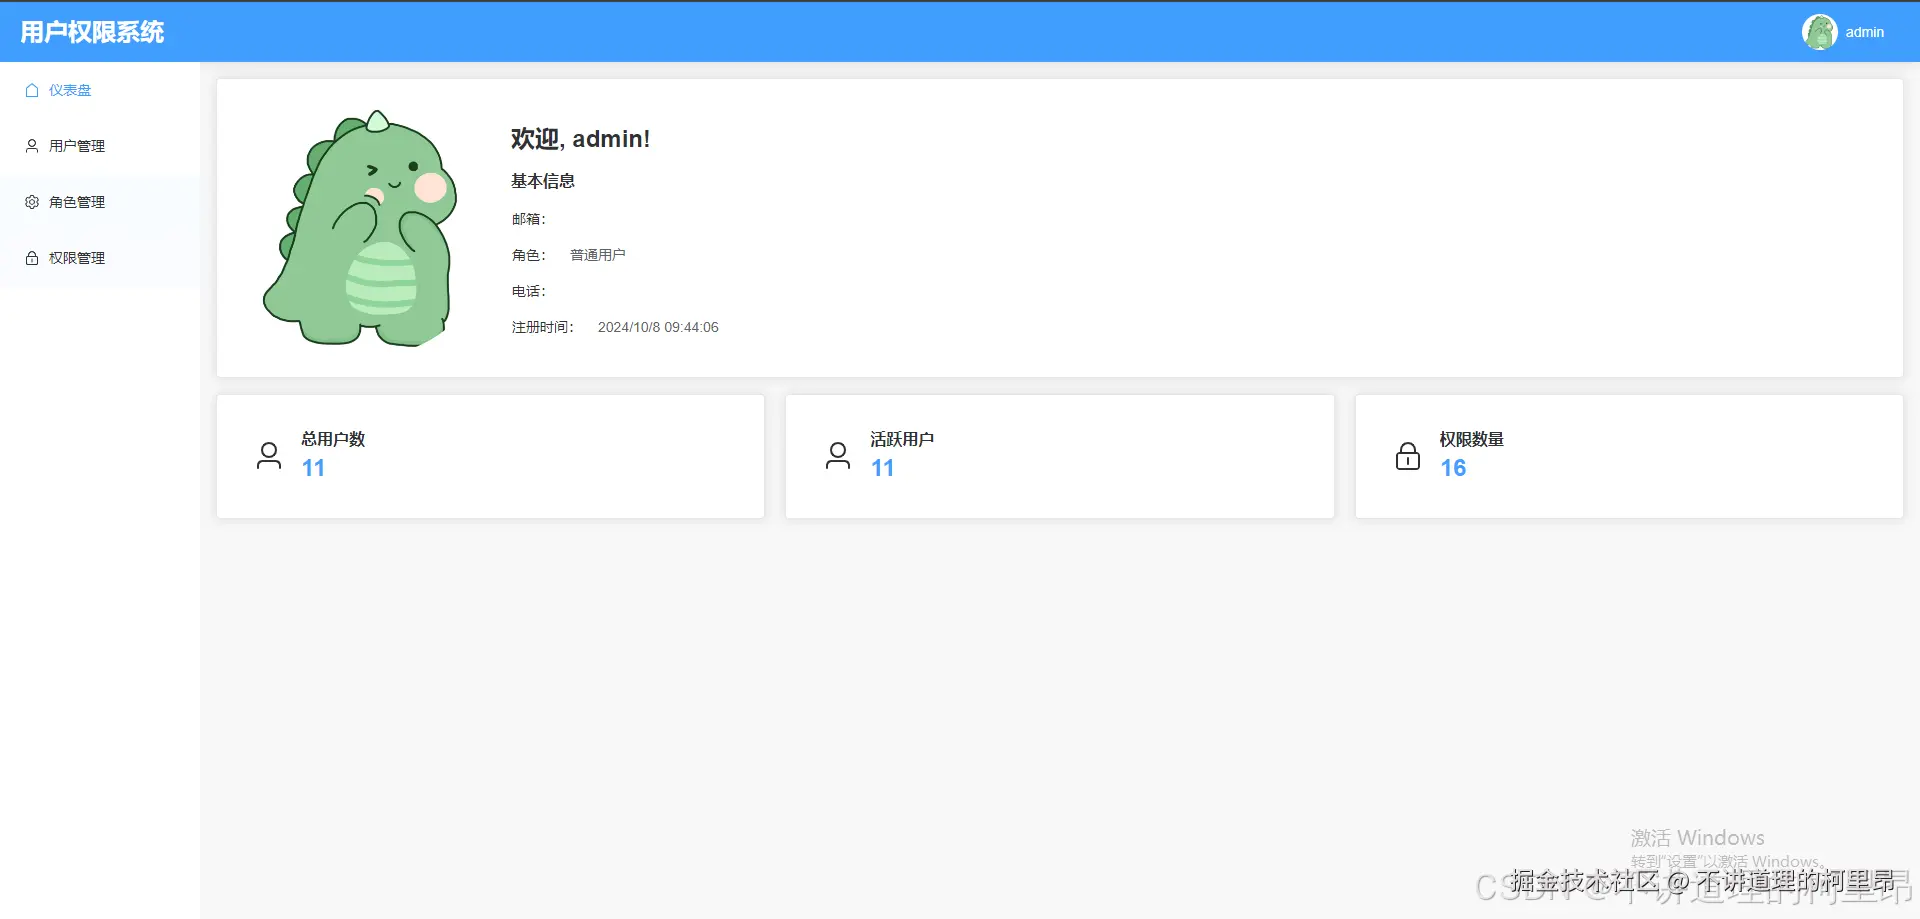
Task: Click the total users count 11
Action: coord(313,468)
